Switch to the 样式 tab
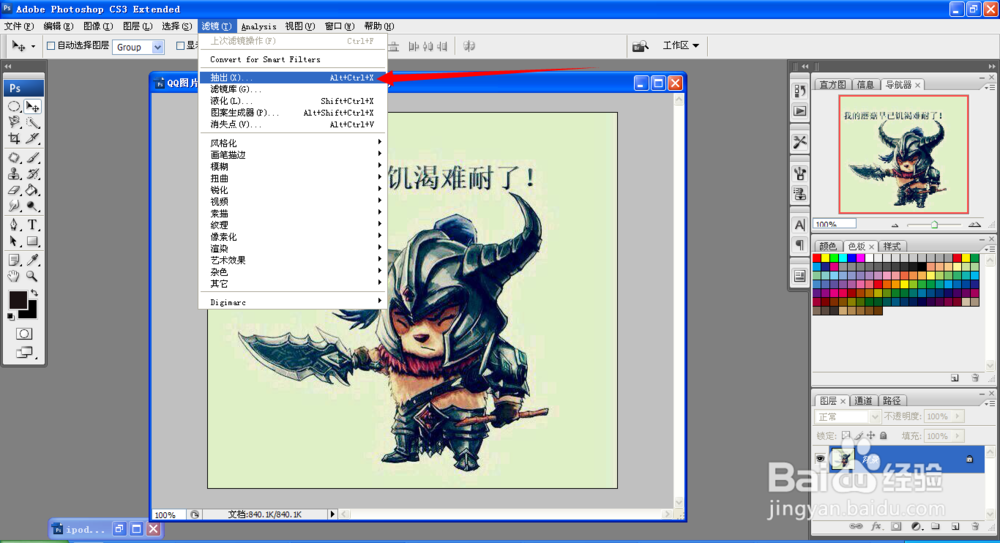The image size is (1000, 543). (x=892, y=246)
